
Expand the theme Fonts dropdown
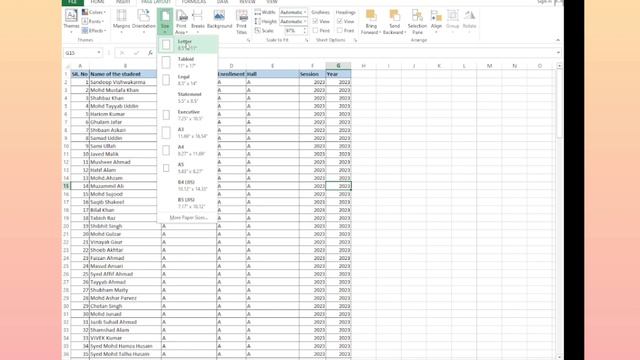[93, 21]
